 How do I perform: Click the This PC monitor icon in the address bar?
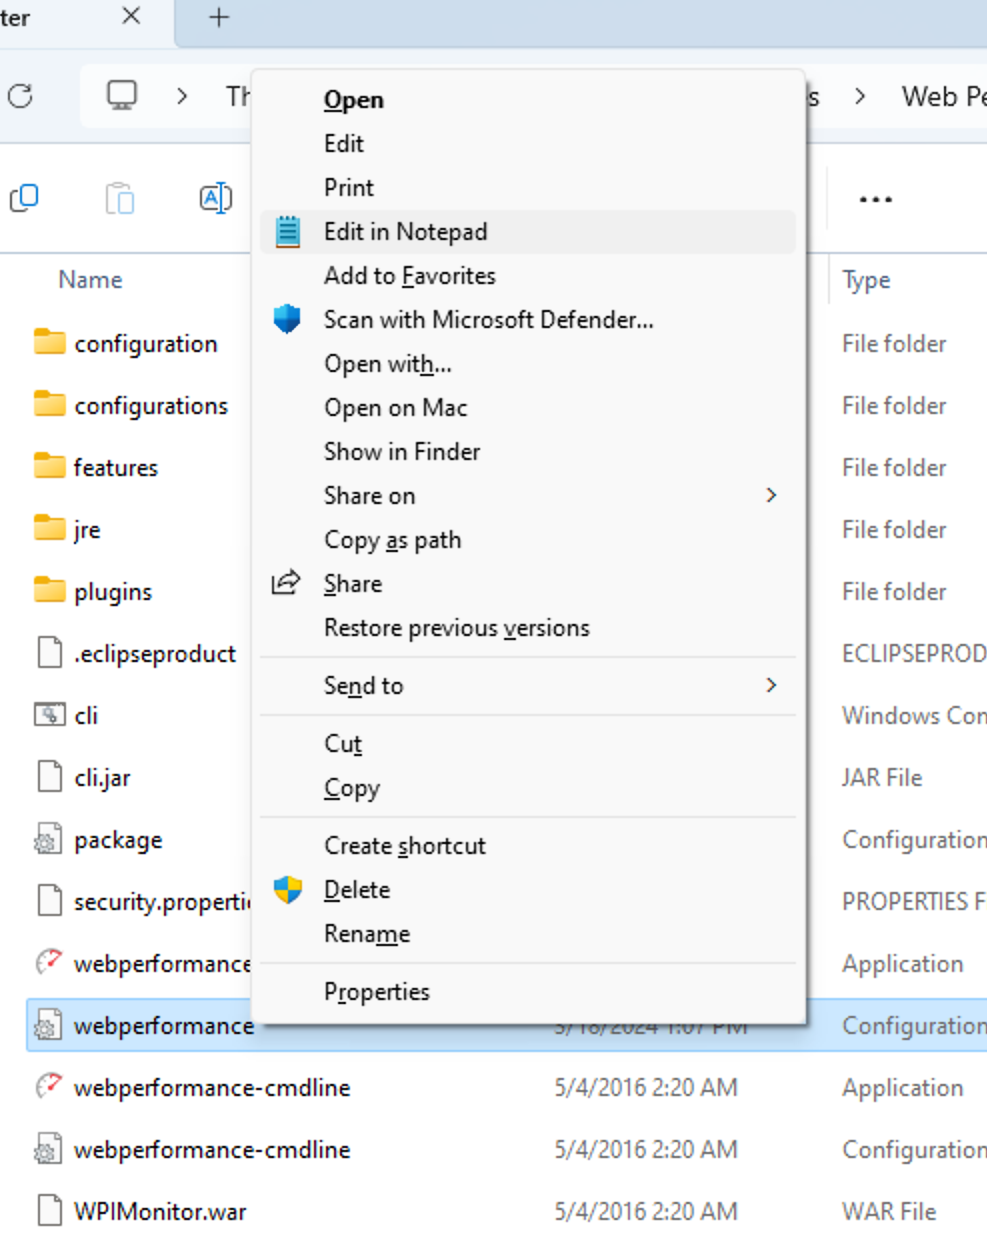click(122, 95)
